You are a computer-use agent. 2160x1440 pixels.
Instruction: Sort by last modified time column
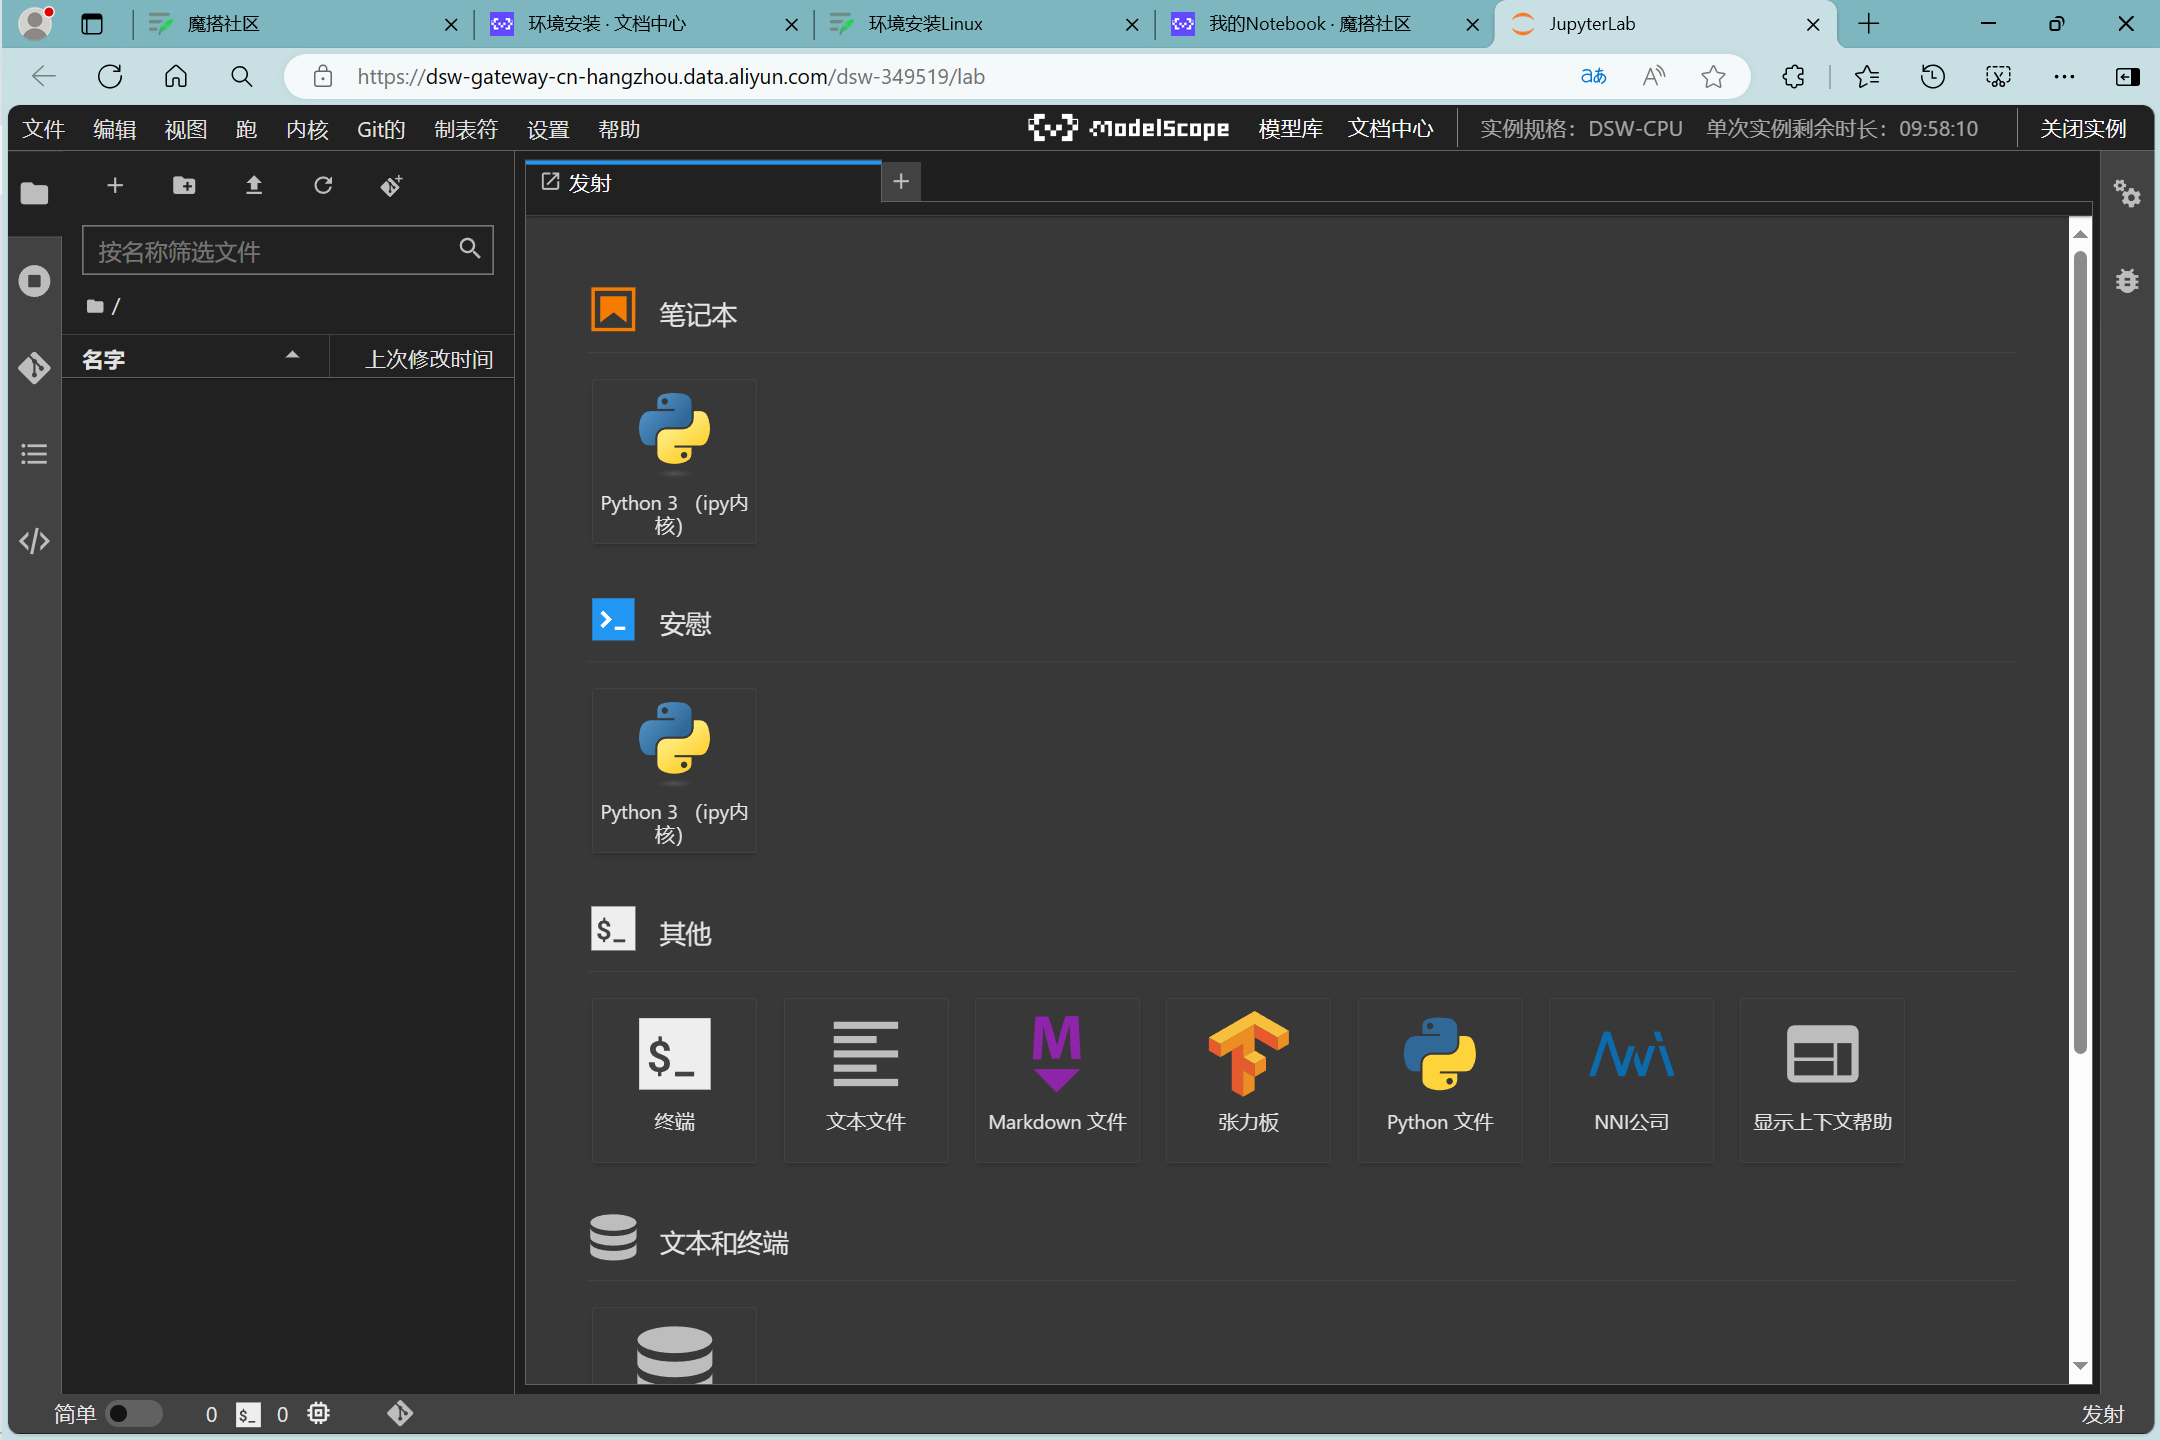[428, 359]
